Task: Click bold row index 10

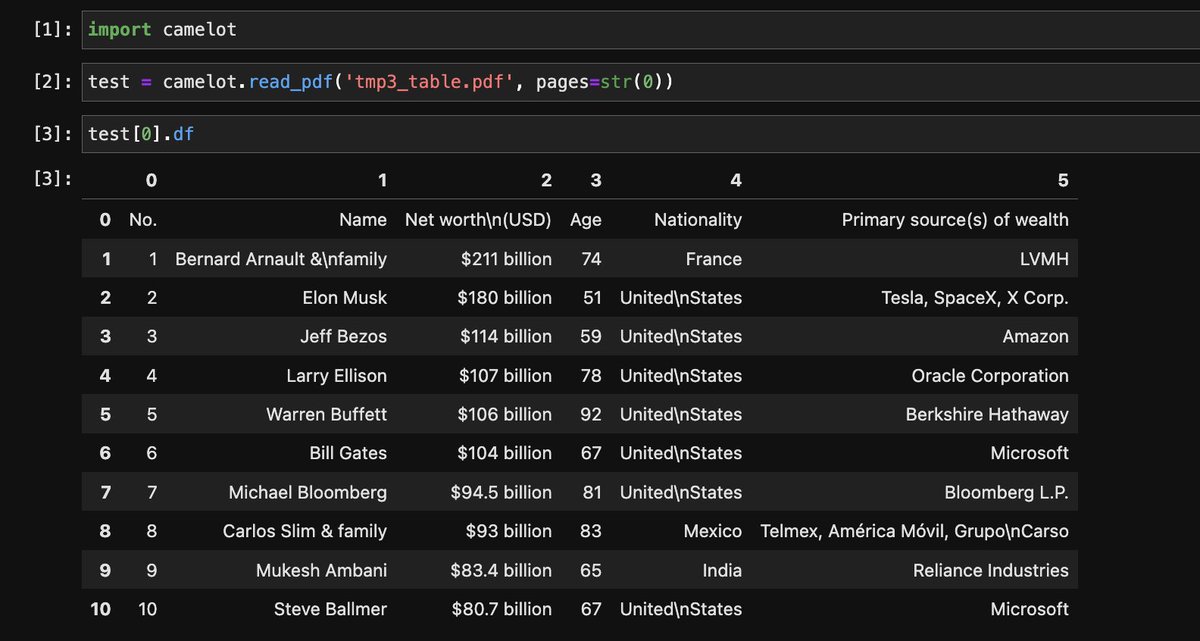Action: pyautogui.click(x=101, y=609)
